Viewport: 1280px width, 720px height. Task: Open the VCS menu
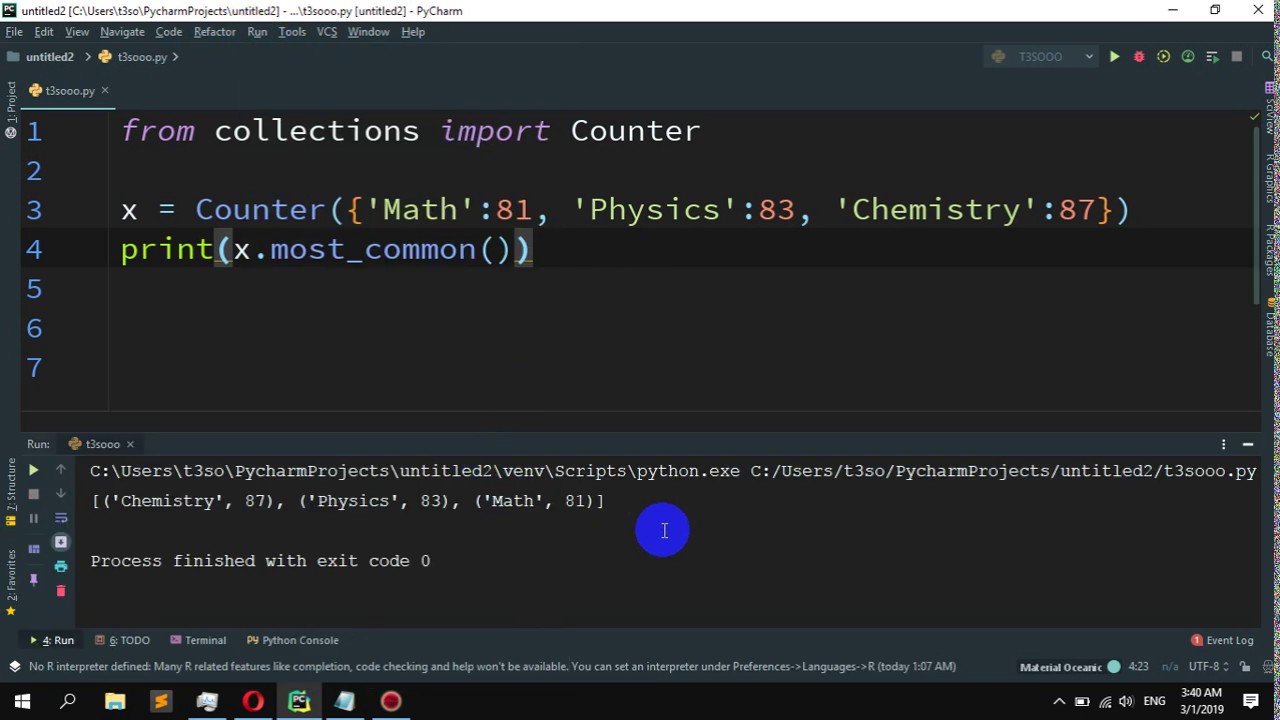tap(327, 32)
